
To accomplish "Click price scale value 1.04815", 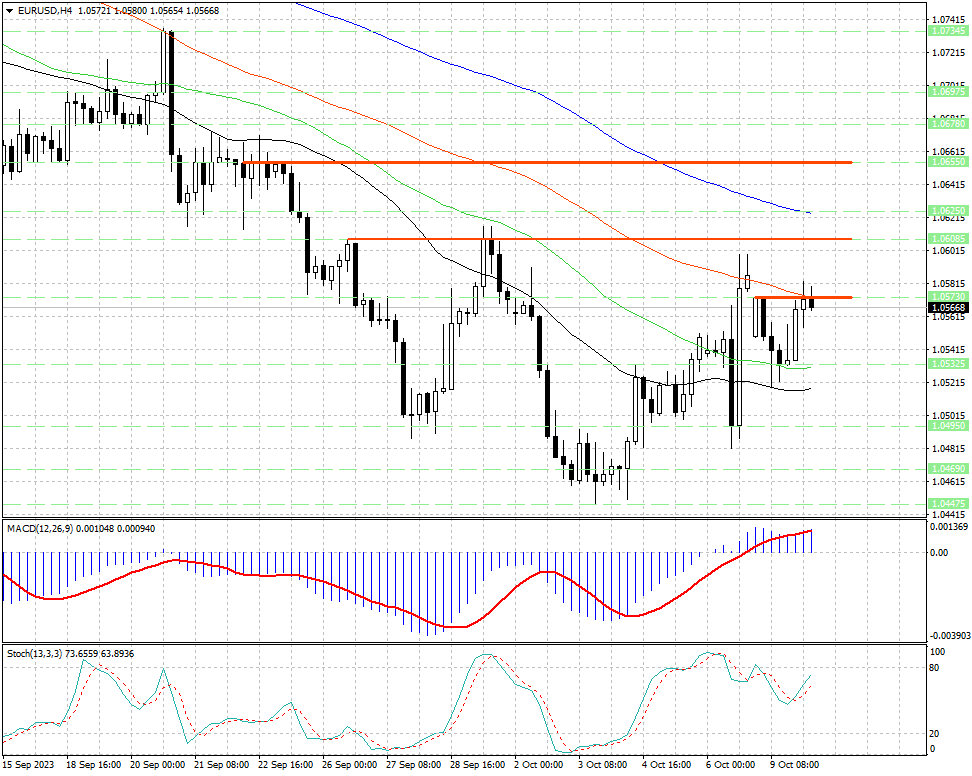I will (x=948, y=448).
